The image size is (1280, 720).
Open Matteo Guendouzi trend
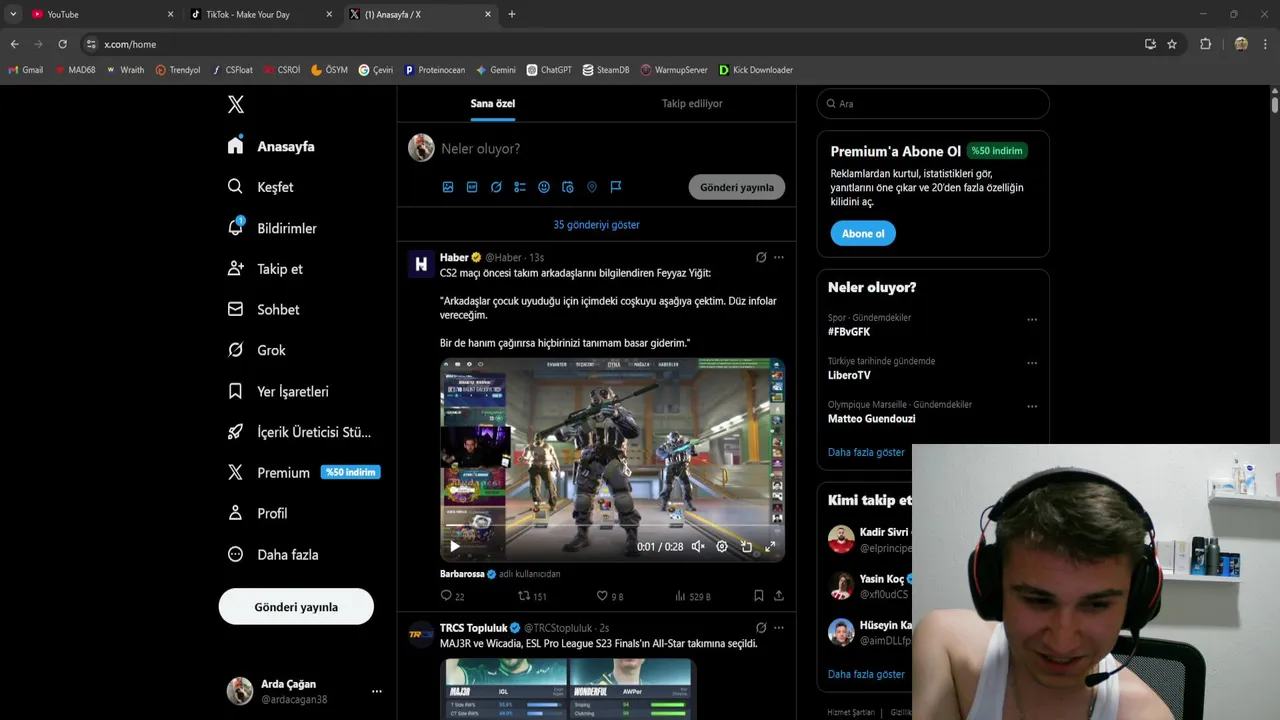871,419
